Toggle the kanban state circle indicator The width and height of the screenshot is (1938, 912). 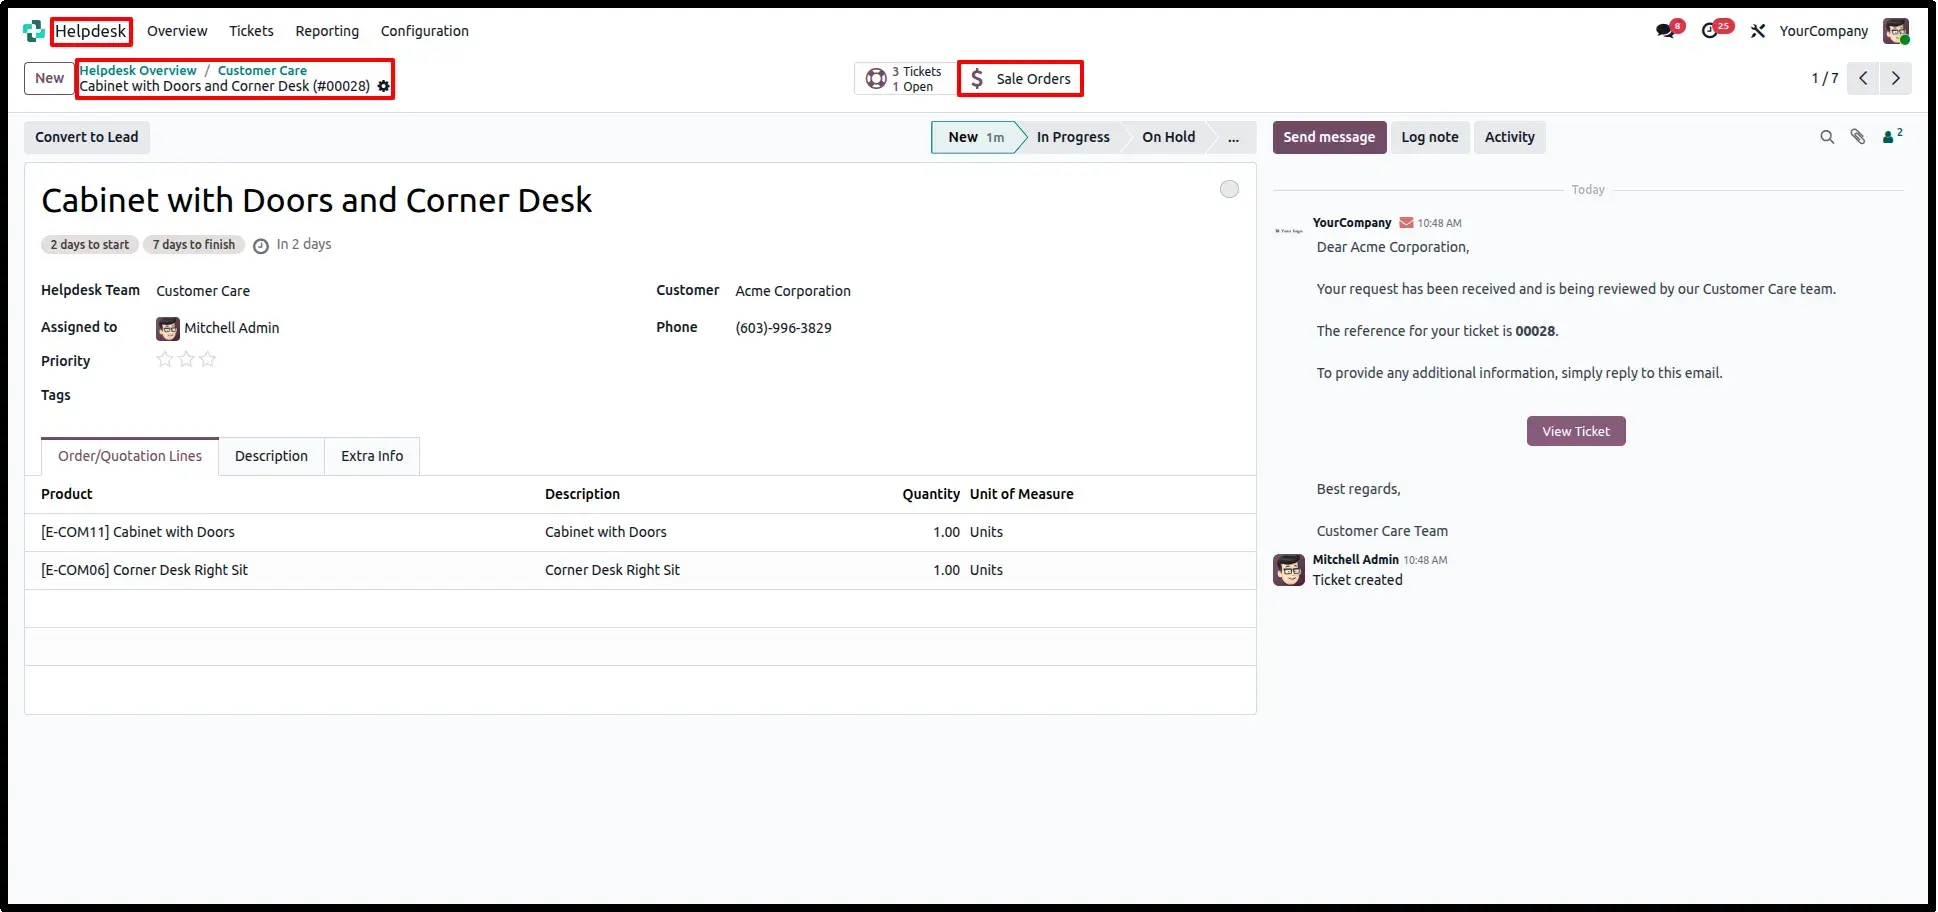1229,189
